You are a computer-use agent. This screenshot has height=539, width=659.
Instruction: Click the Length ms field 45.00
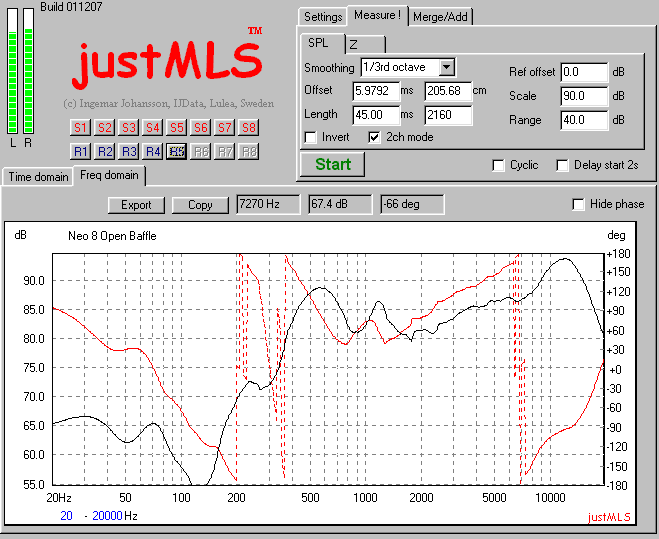(x=376, y=115)
